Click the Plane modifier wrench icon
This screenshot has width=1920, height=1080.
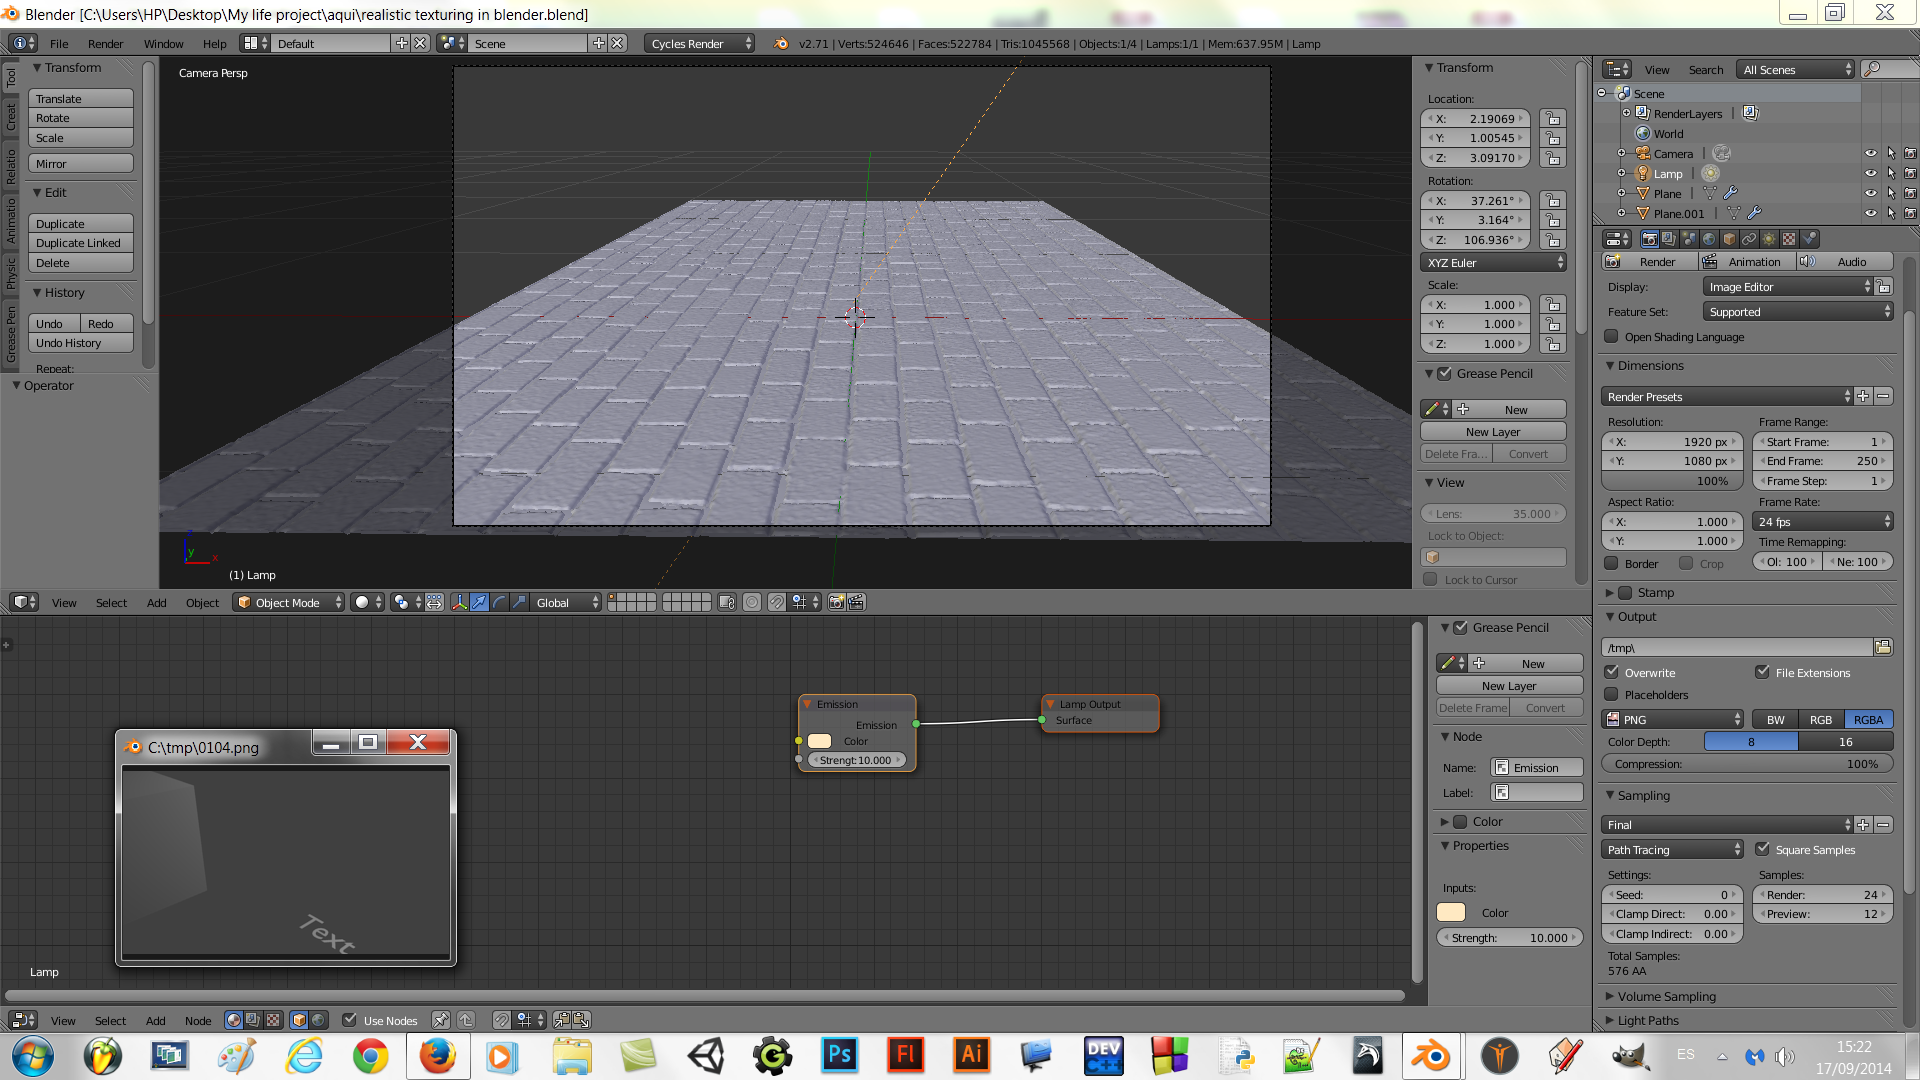(1731, 193)
